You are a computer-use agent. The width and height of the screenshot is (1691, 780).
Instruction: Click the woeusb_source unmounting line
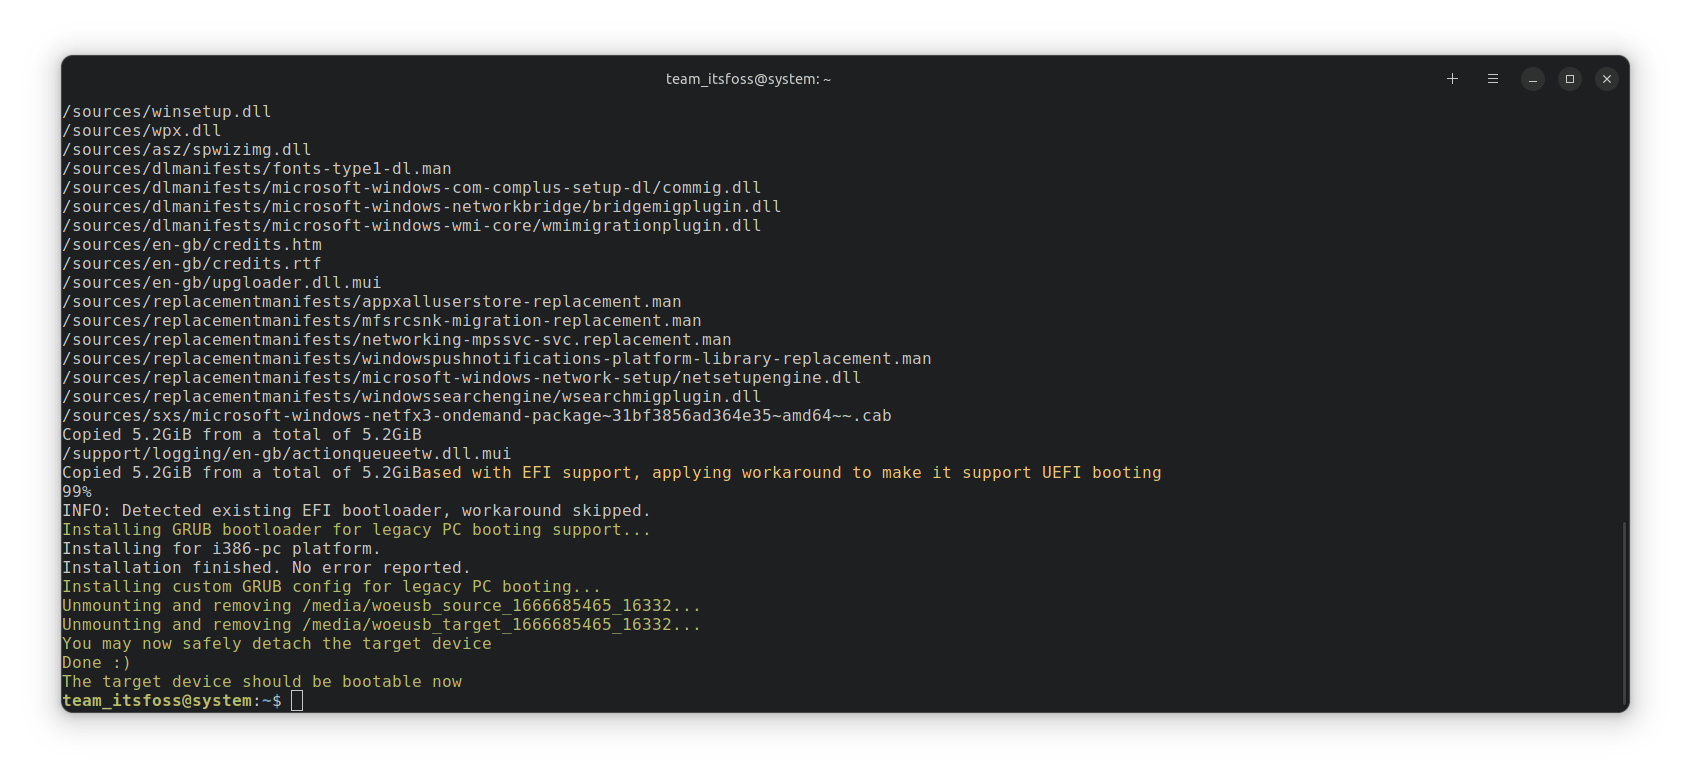(x=381, y=606)
